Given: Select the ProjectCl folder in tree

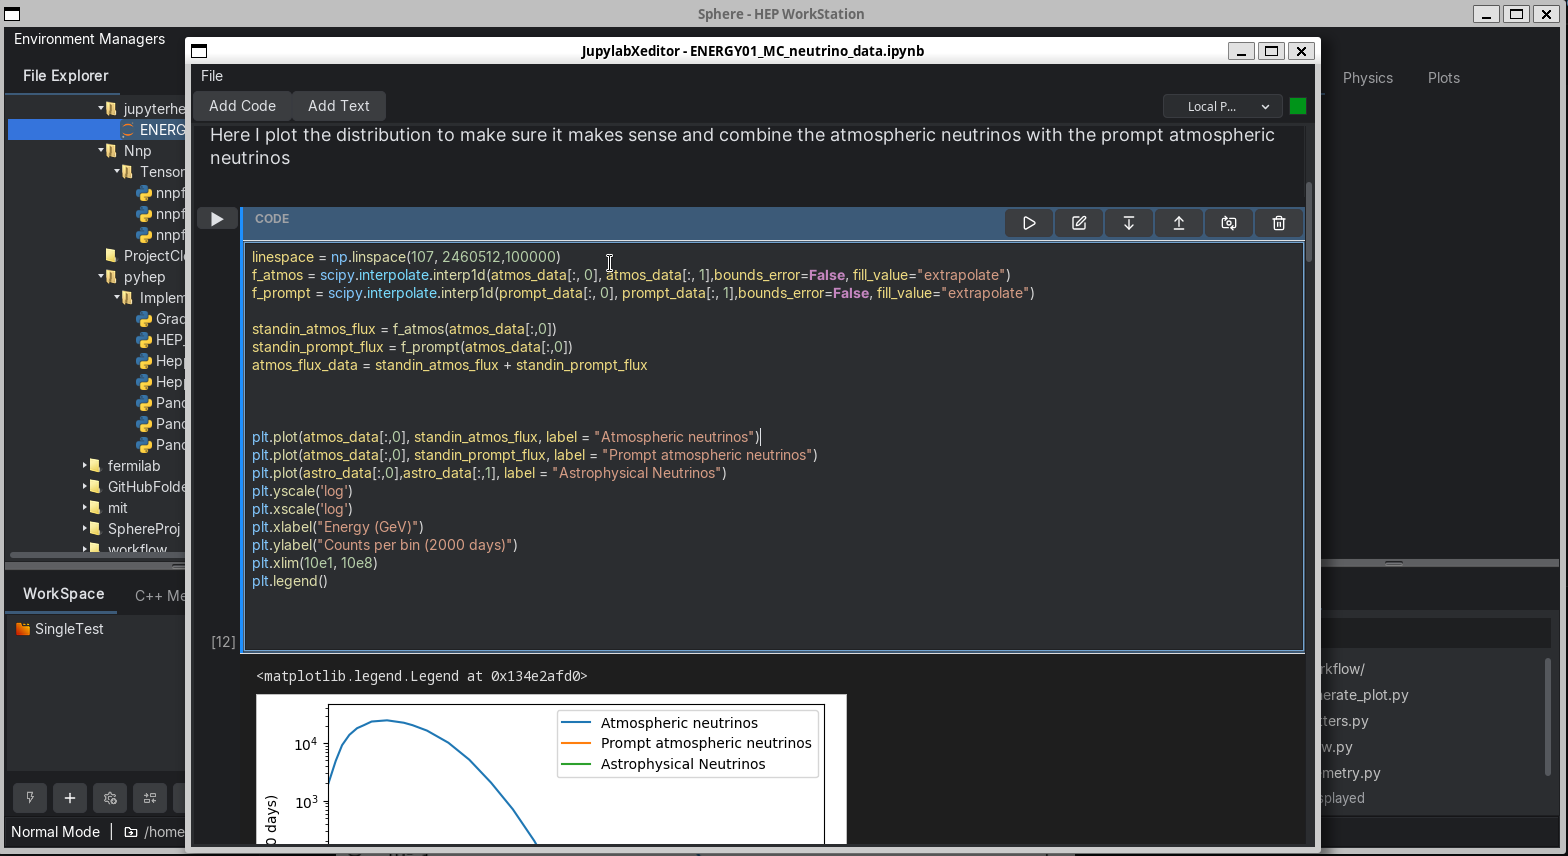Looking at the screenshot, I should click(x=155, y=256).
